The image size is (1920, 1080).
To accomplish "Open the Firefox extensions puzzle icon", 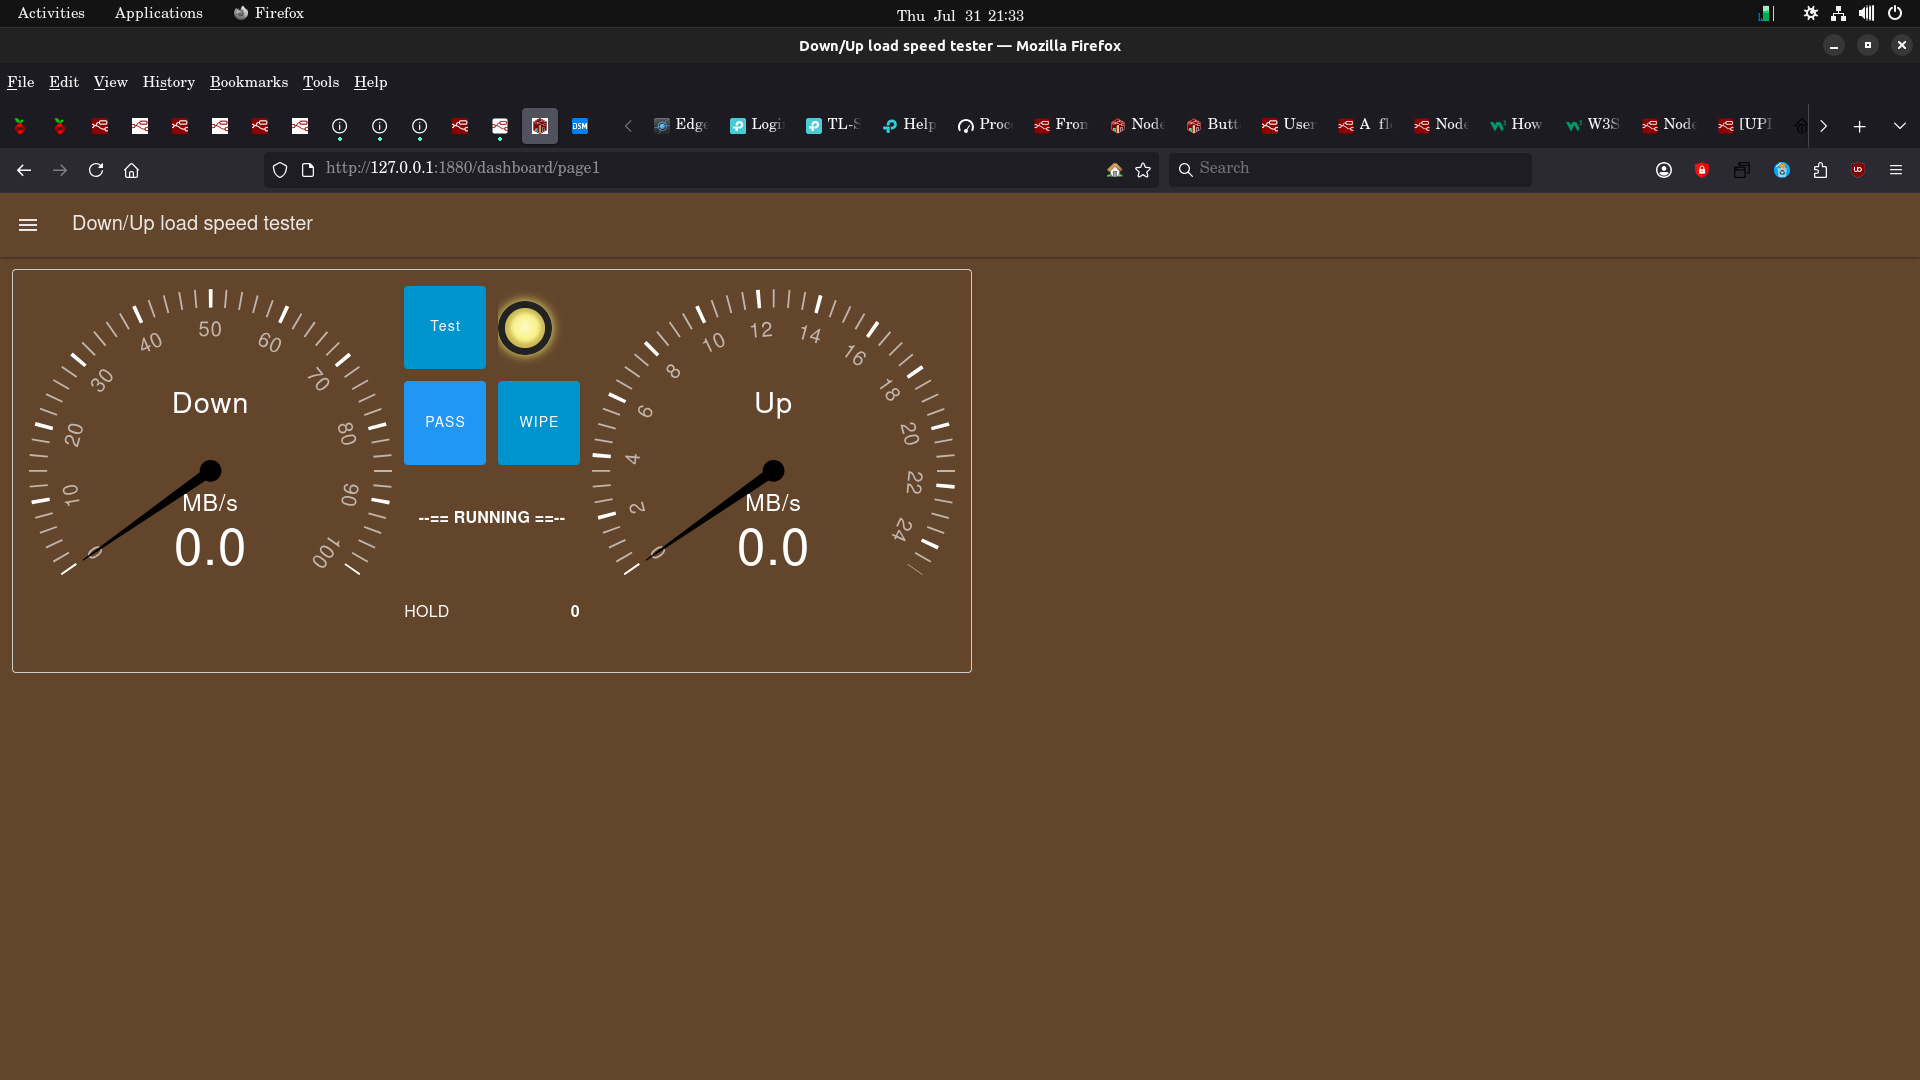I will pos(1820,170).
